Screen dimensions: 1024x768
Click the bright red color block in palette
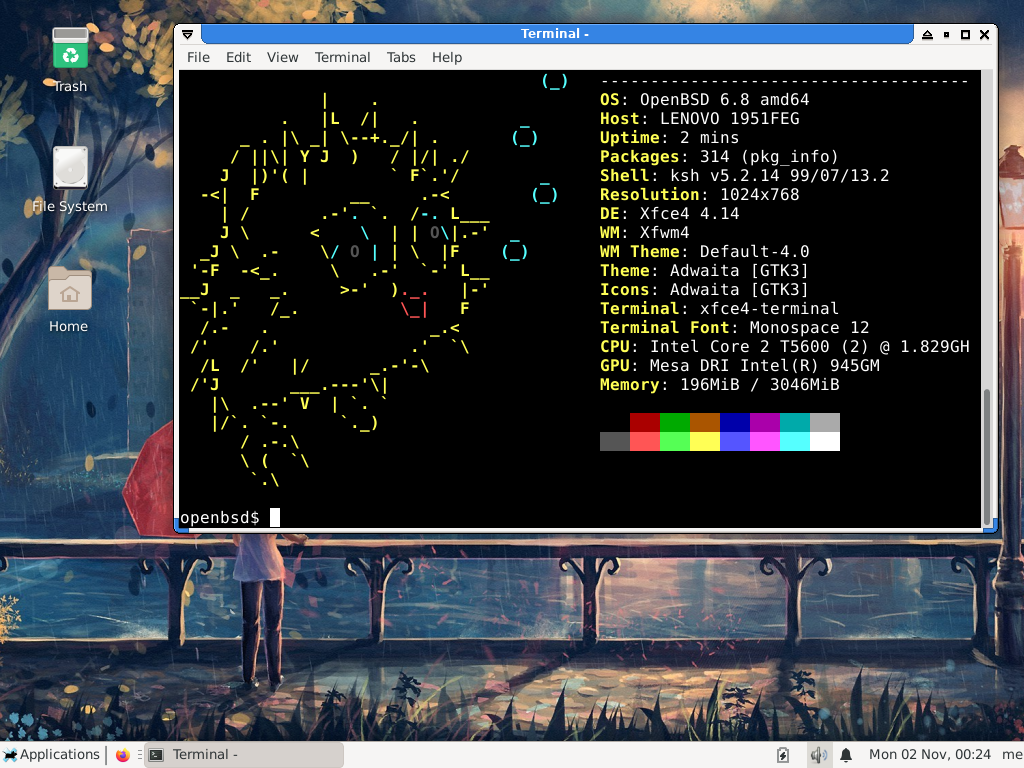pos(645,442)
